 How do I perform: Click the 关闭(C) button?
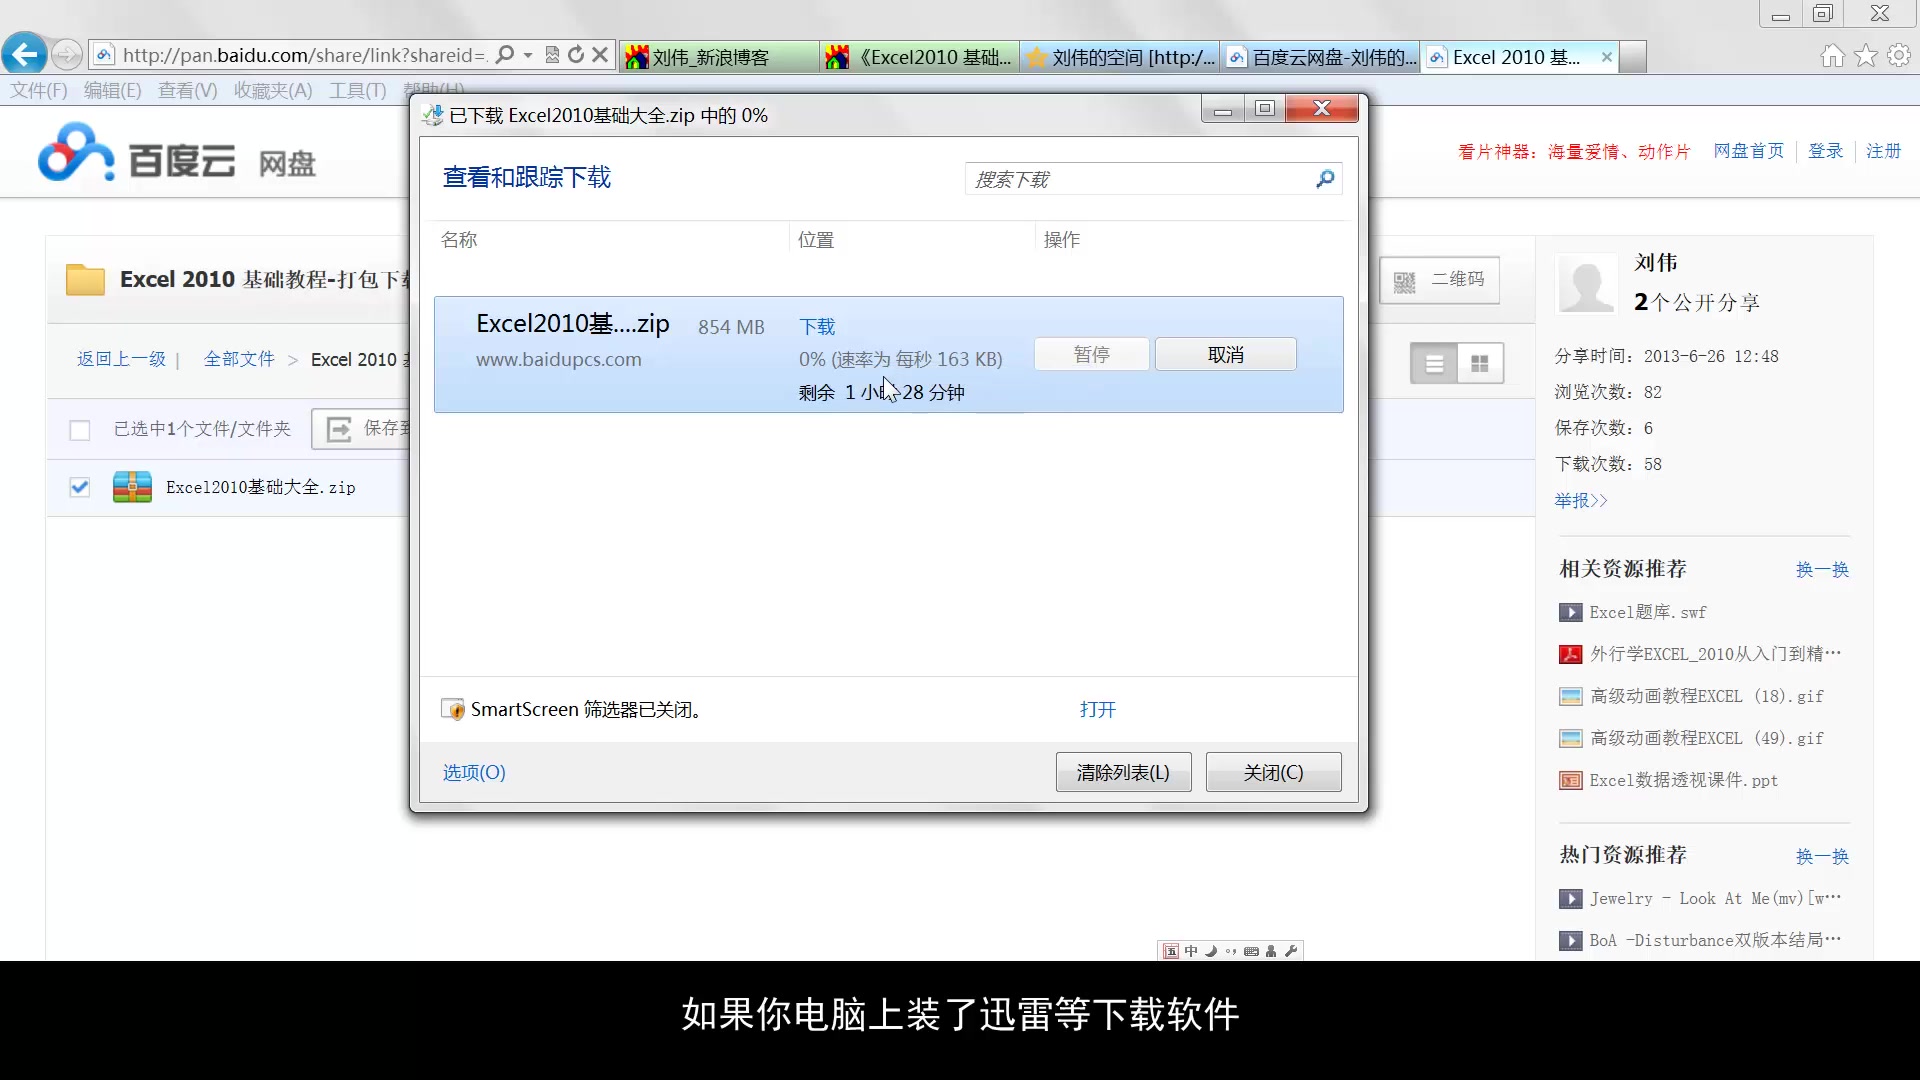pyautogui.click(x=1273, y=772)
